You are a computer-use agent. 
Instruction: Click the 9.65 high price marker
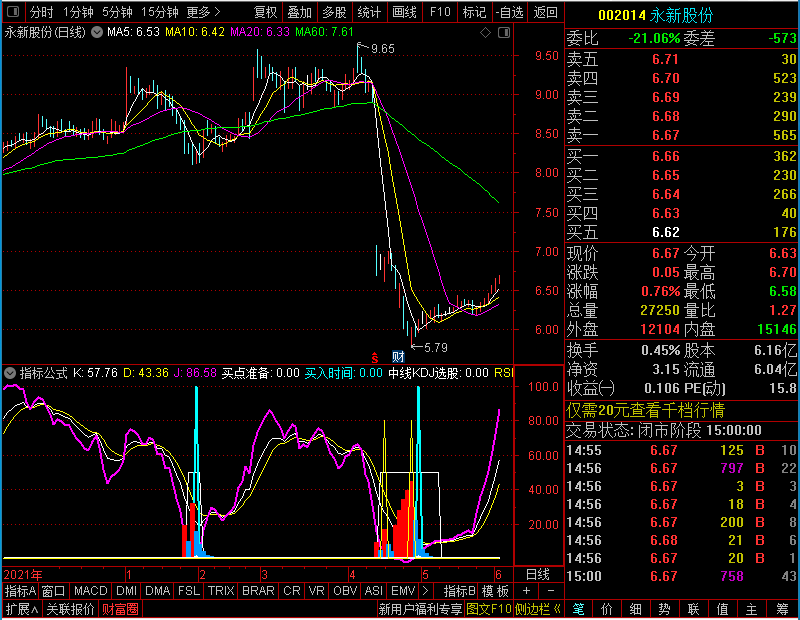[383, 49]
